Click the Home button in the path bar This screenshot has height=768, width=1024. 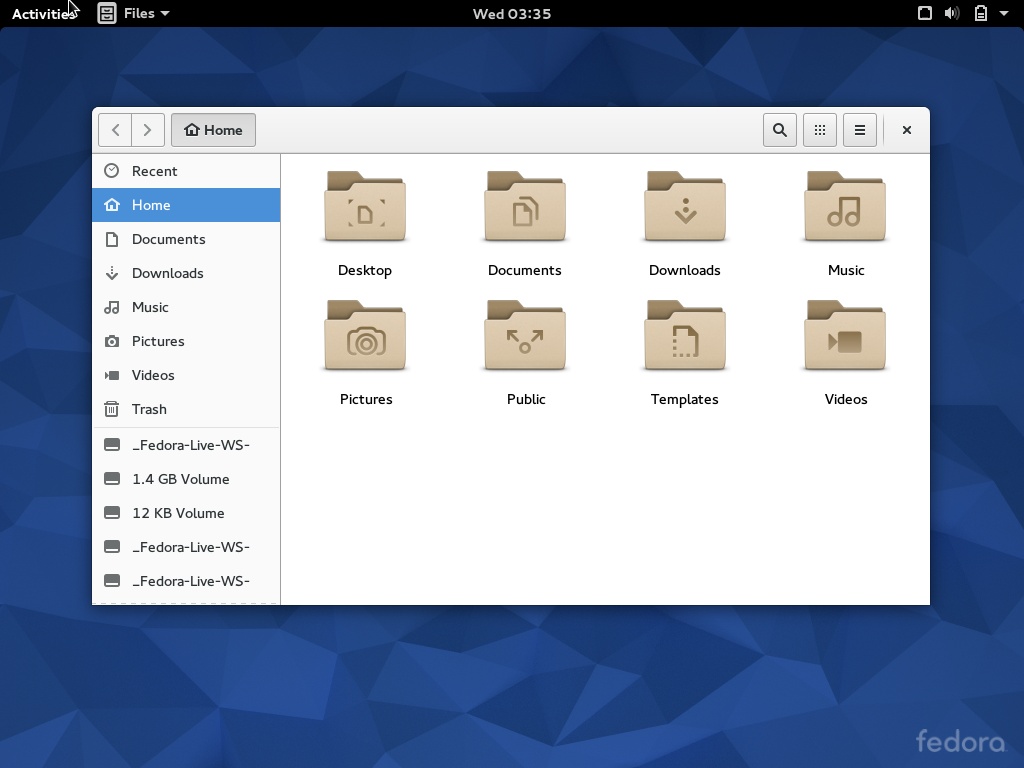[x=213, y=130]
